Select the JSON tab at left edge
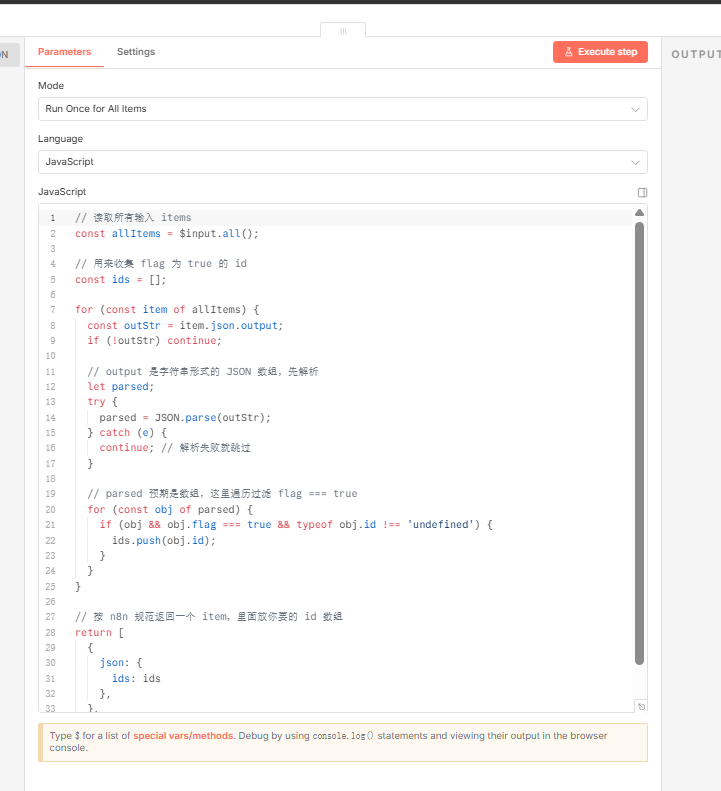This screenshot has width=721, height=791. [8, 54]
